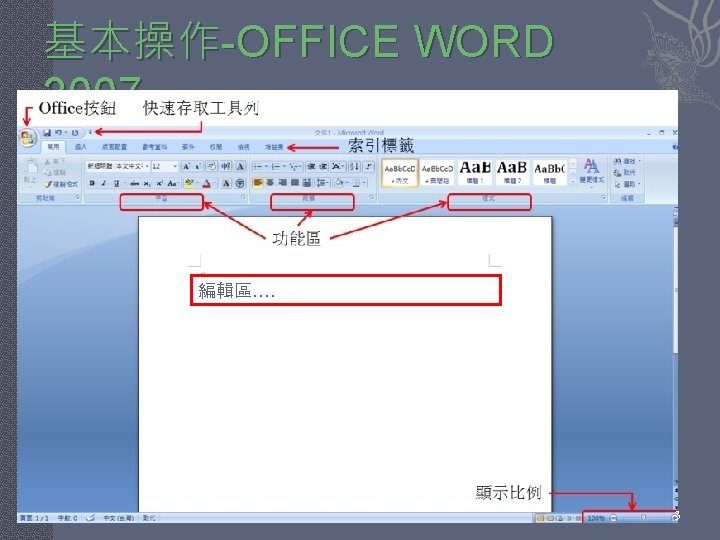Click the Change Case (Aa) icon
The height and width of the screenshot is (540, 720).
coord(172,183)
